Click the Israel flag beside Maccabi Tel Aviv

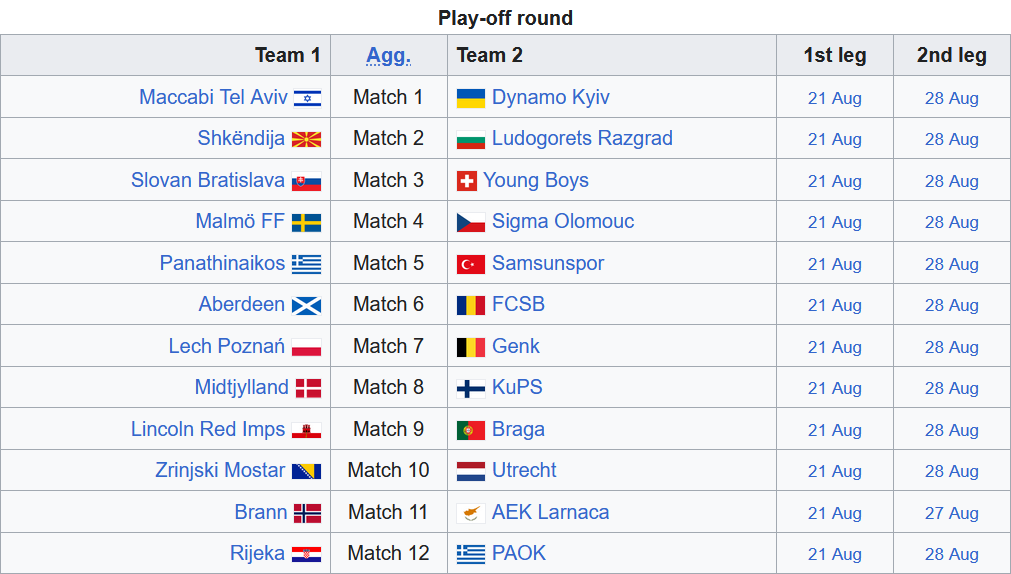307,98
